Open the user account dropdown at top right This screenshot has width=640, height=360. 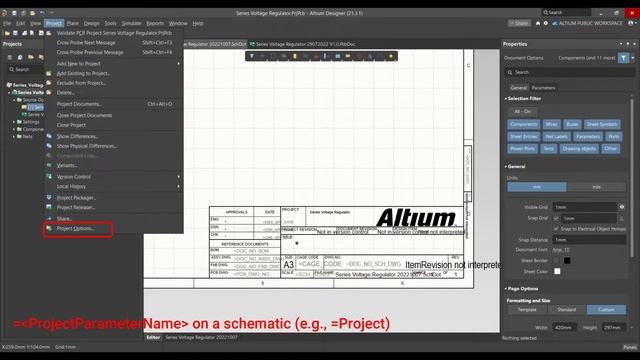tap(632, 24)
